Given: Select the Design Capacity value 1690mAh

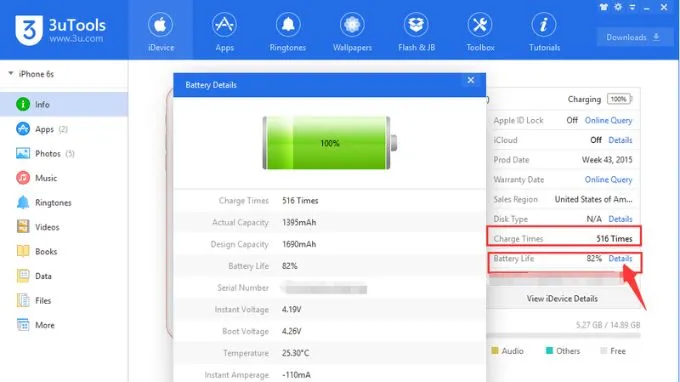Looking at the screenshot, I should (x=299, y=244).
